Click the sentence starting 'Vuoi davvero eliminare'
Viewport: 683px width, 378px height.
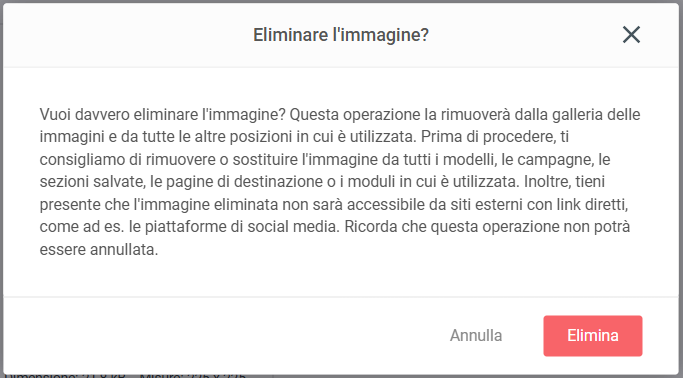click(162, 115)
